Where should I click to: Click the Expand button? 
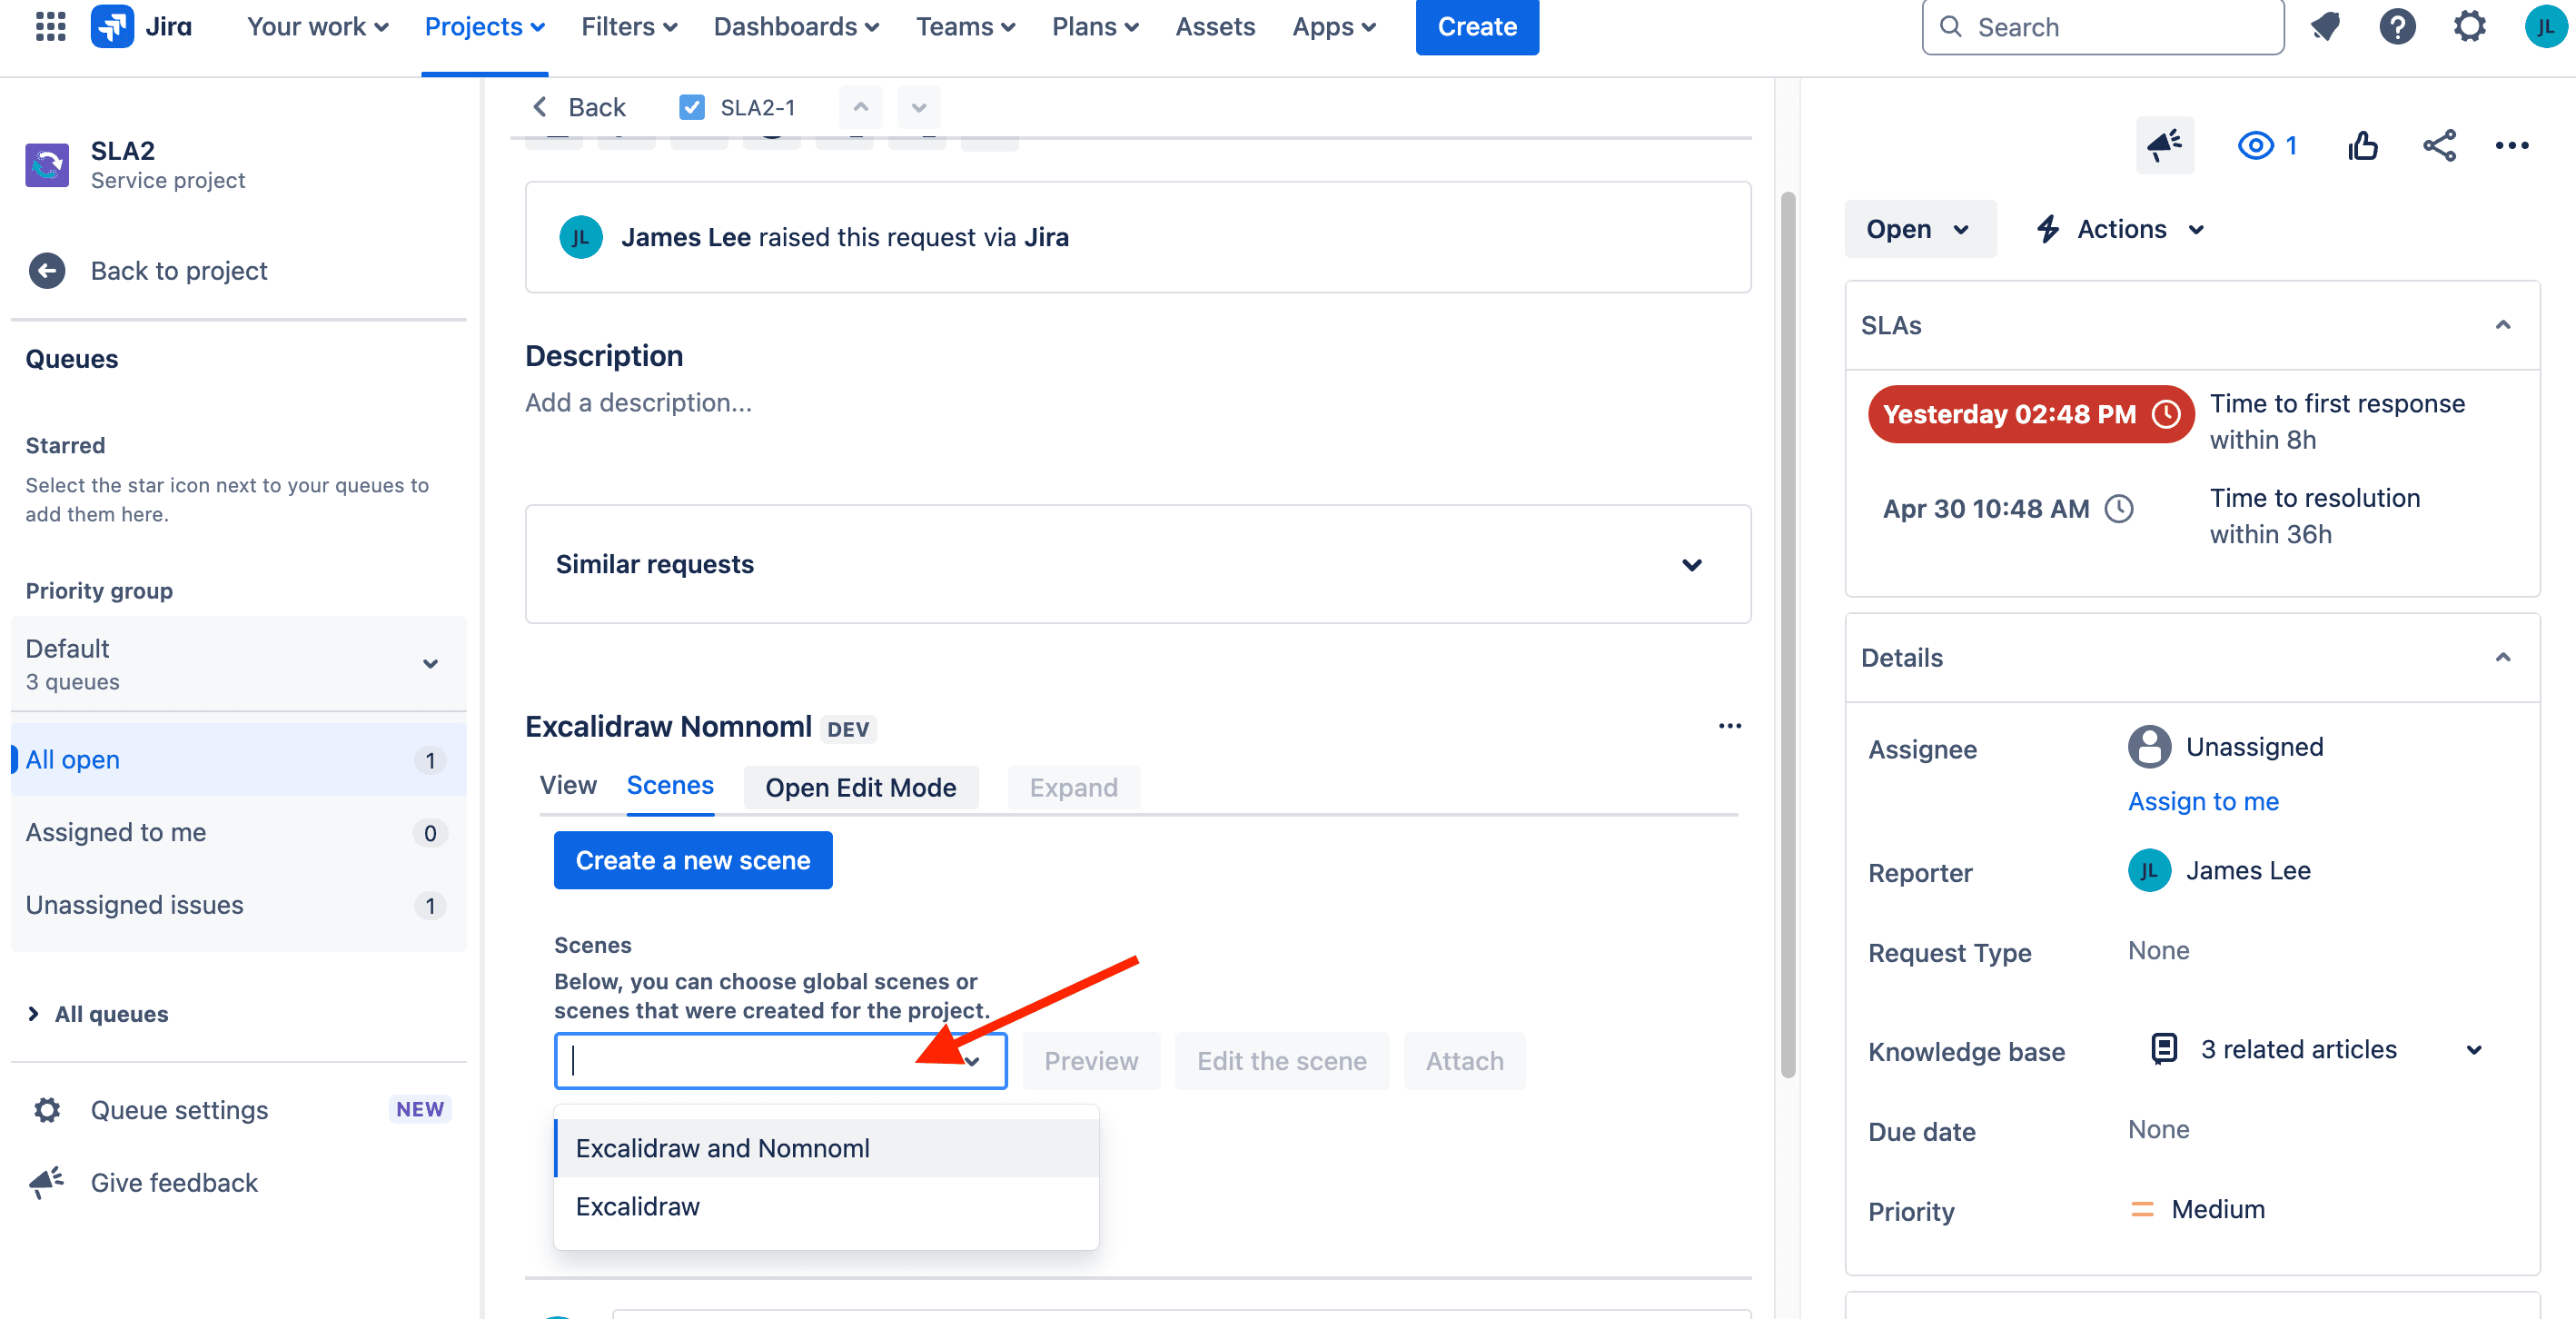coord(1073,788)
